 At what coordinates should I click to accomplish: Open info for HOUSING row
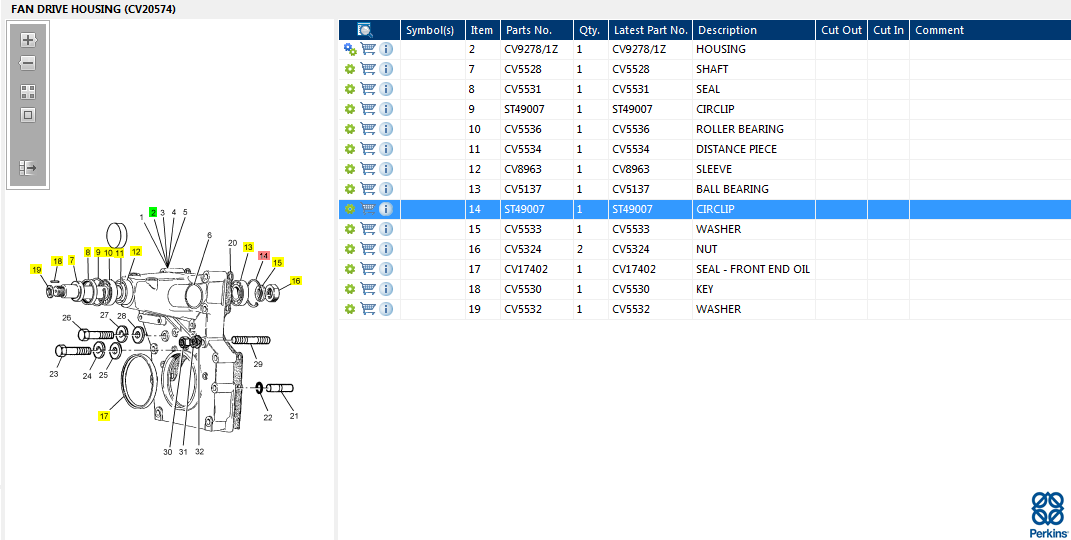point(386,49)
